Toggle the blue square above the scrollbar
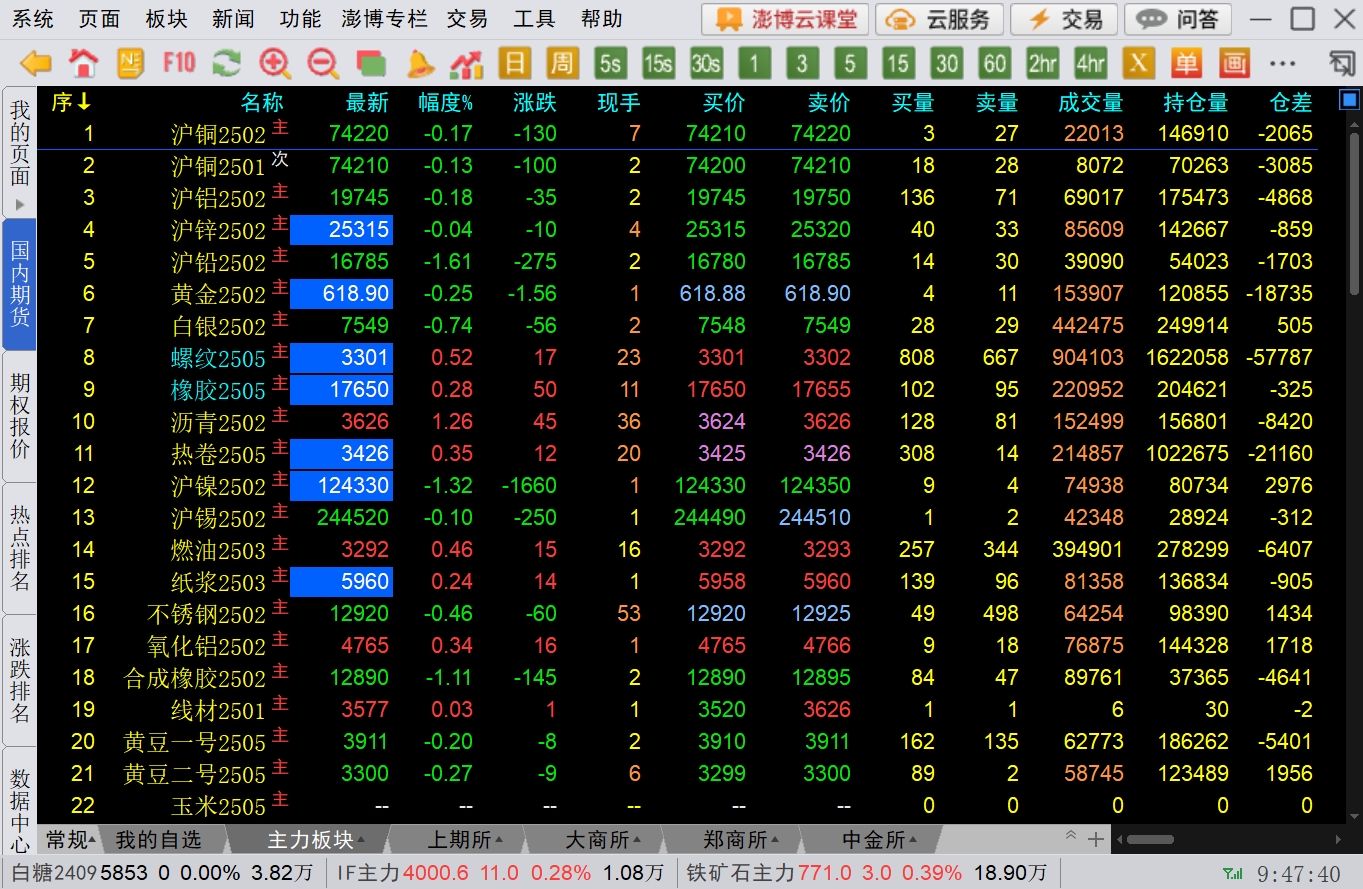The image size is (1363, 889). (1349, 101)
